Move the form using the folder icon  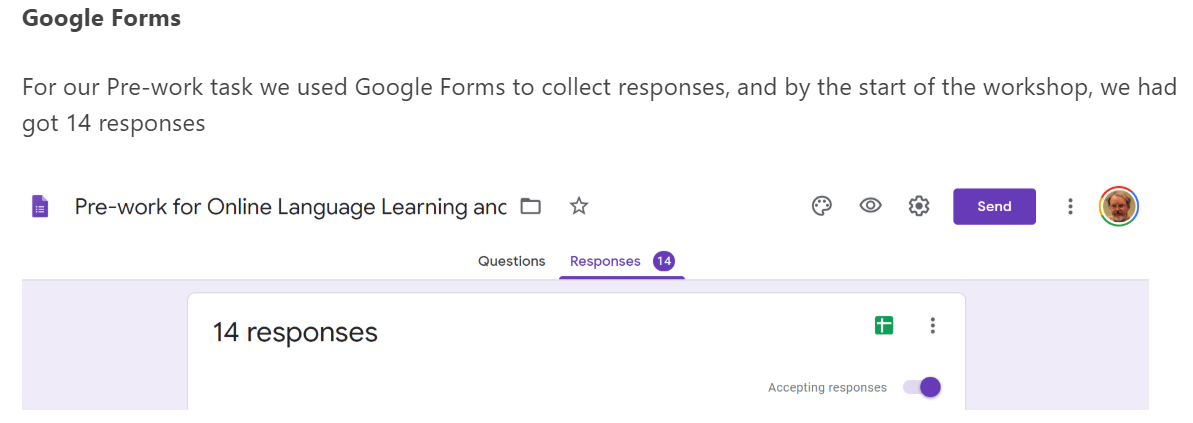531,207
